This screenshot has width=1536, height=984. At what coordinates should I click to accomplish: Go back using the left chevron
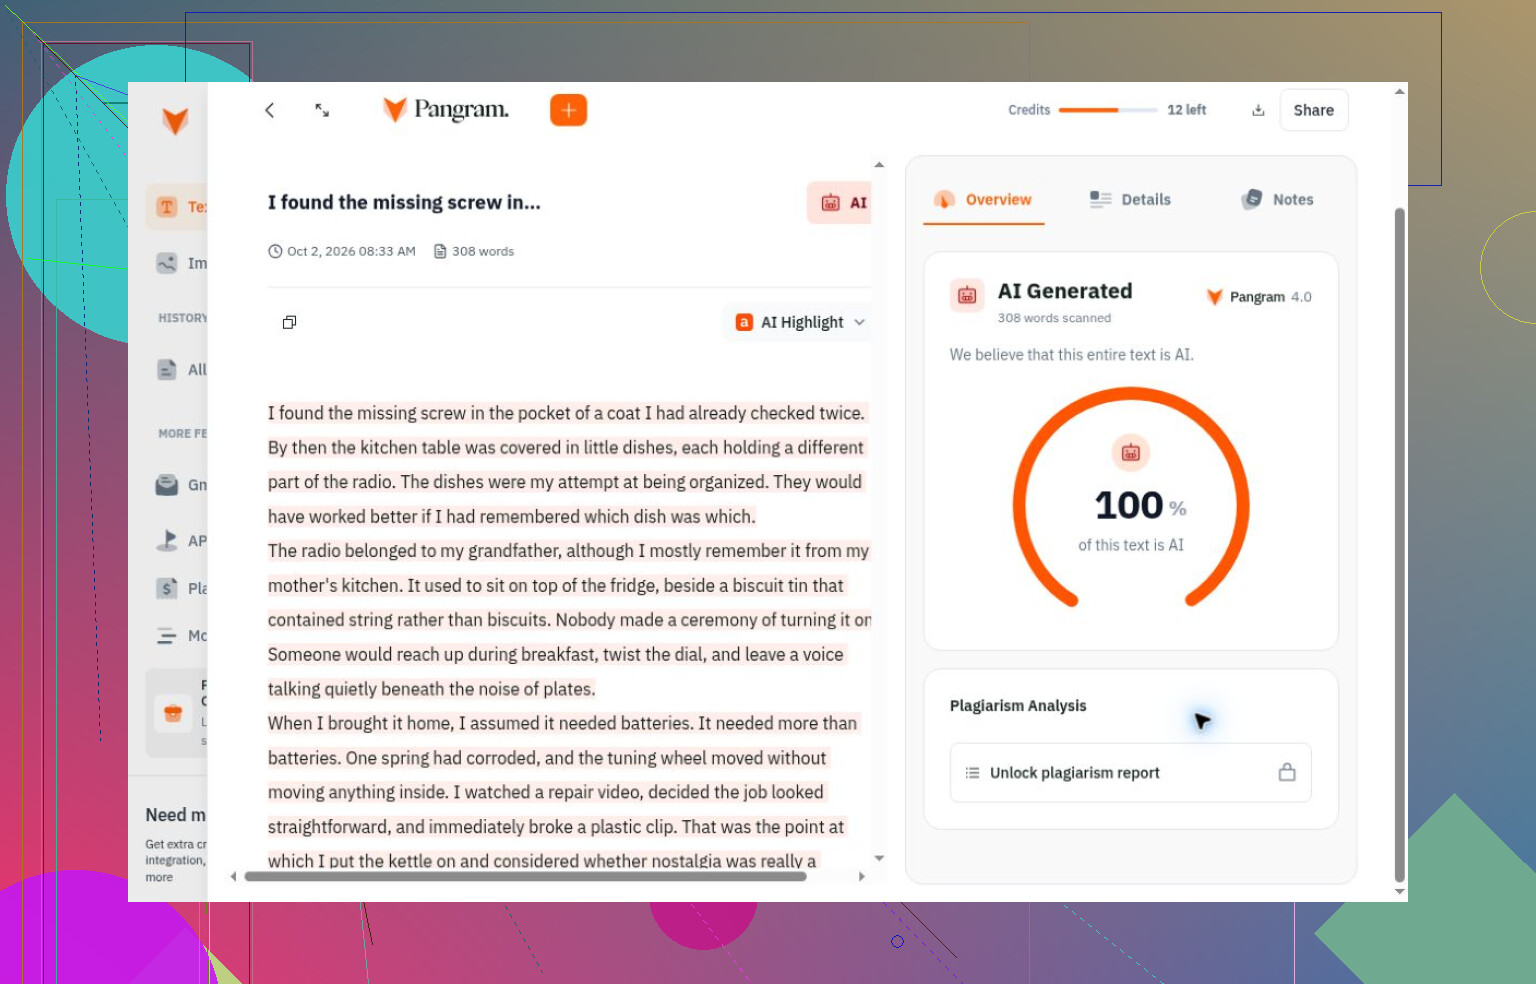(x=269, y=110)
